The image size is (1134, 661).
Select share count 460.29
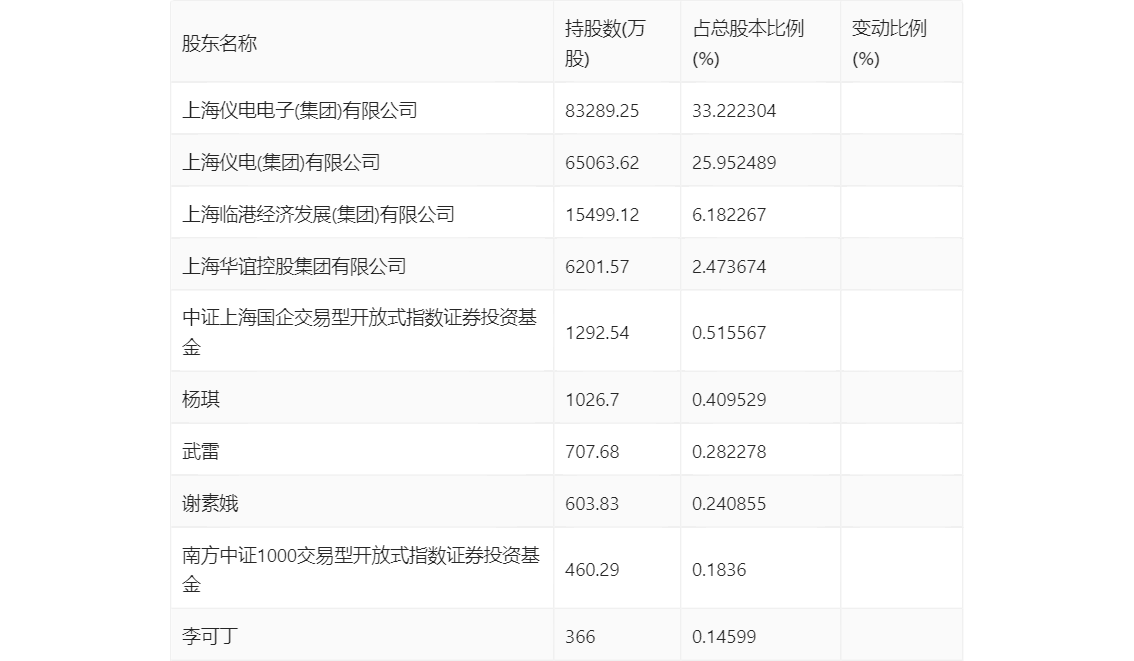592,570
